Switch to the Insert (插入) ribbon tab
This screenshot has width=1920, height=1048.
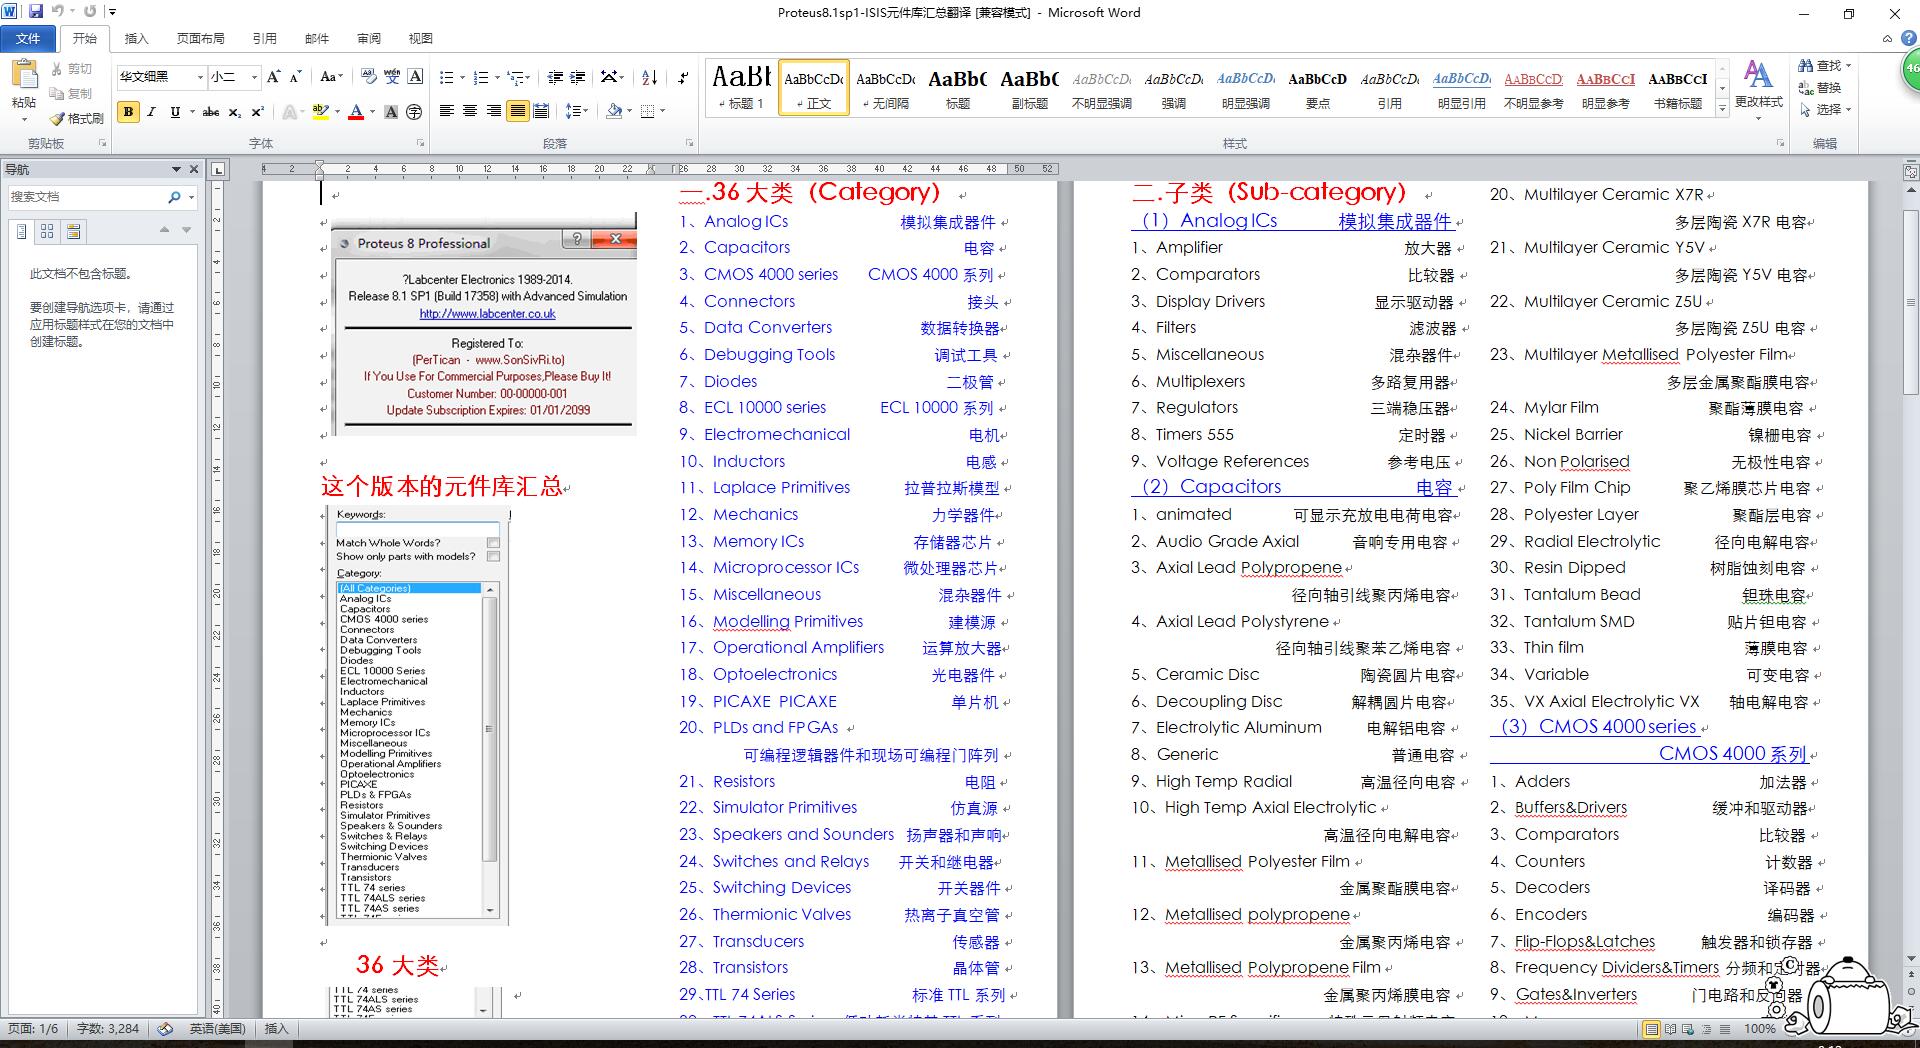(x=136, y=39)
